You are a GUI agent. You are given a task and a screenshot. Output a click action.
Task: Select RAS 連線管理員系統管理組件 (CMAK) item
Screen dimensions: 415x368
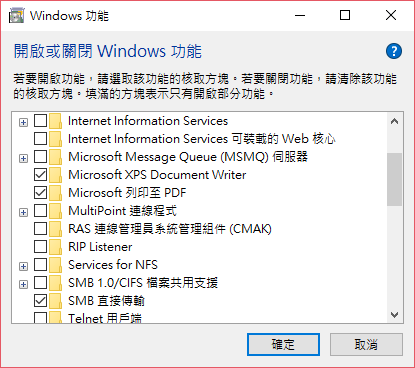click(170, 229)
